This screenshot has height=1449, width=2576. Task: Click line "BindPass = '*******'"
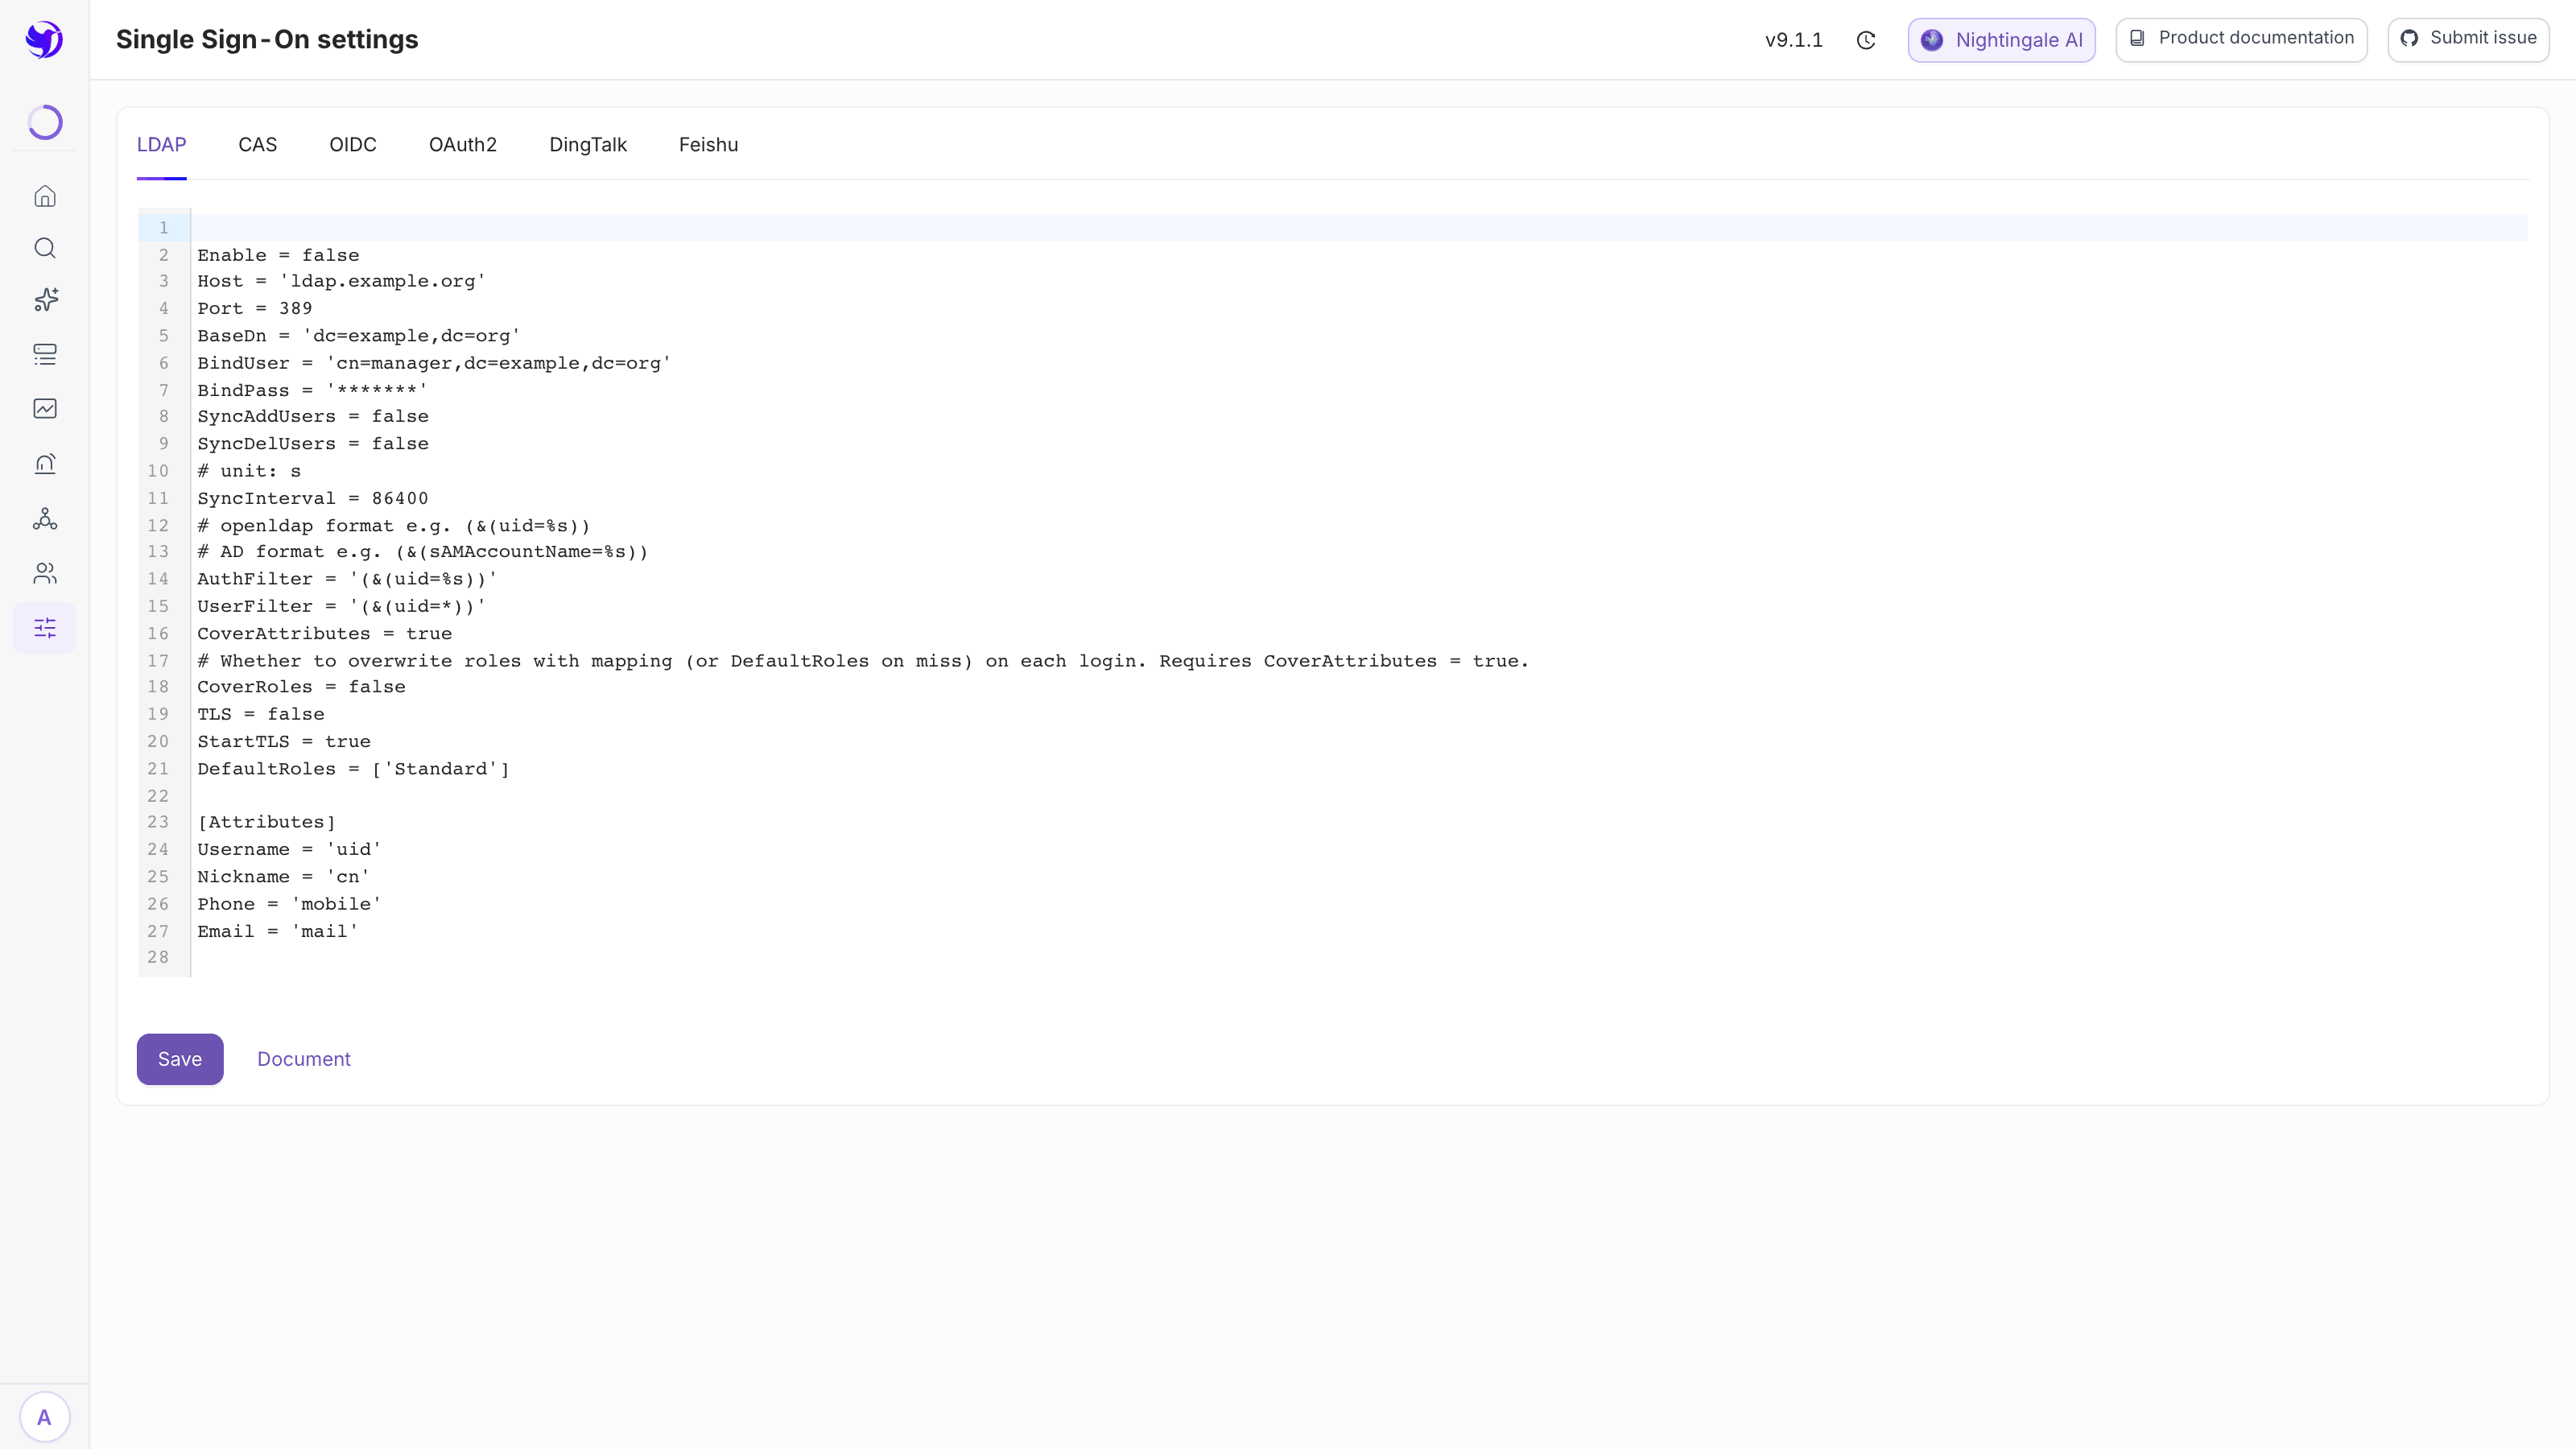pyautogui.click(x=312, y=390)
